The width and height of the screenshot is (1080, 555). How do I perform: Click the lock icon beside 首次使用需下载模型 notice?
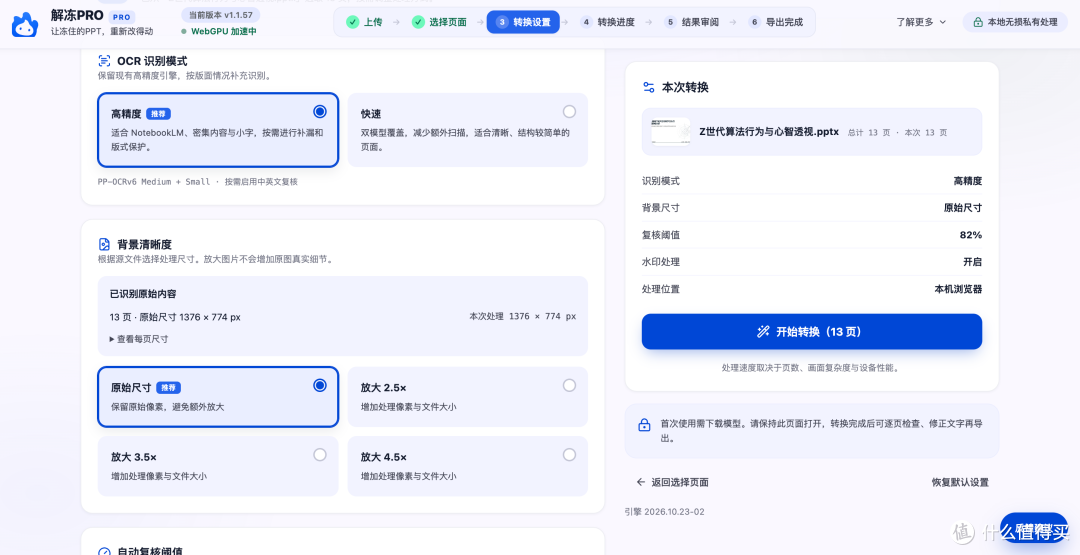644,424
